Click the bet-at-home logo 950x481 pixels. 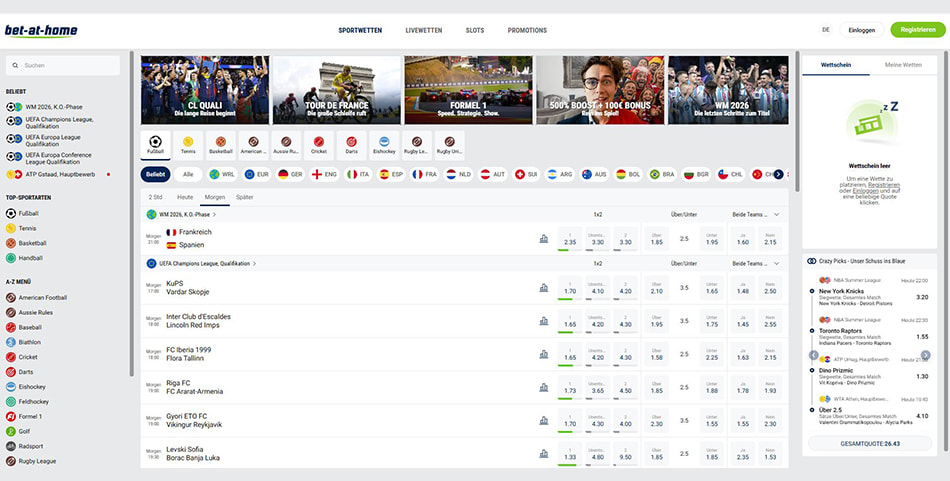41,31
